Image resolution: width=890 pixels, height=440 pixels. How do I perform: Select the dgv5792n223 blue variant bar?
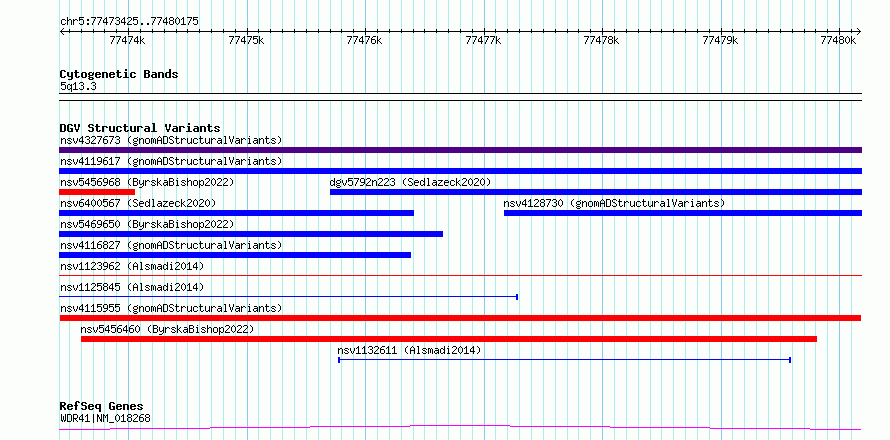[x=596, y=192]
